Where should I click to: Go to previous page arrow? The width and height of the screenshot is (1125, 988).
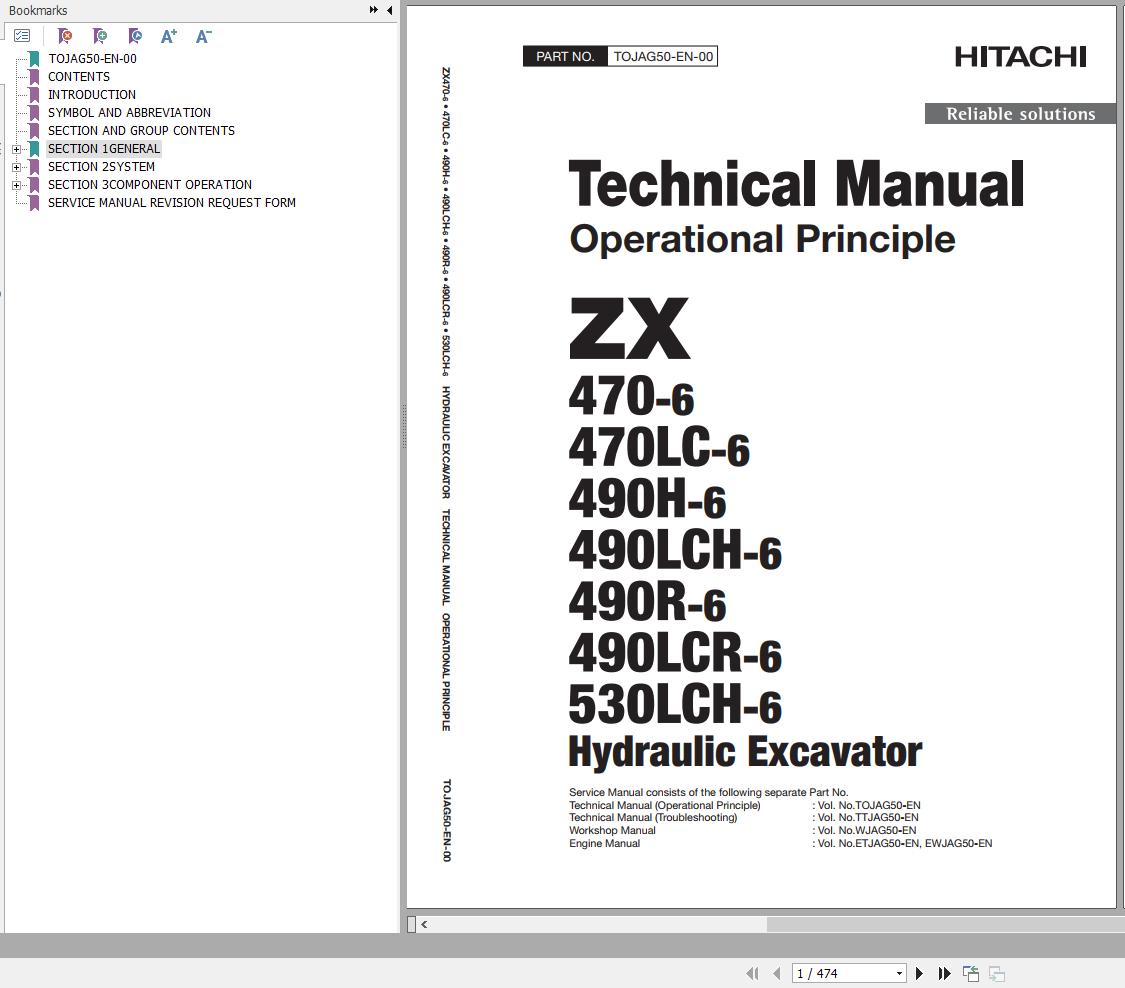tap(777, 974)
